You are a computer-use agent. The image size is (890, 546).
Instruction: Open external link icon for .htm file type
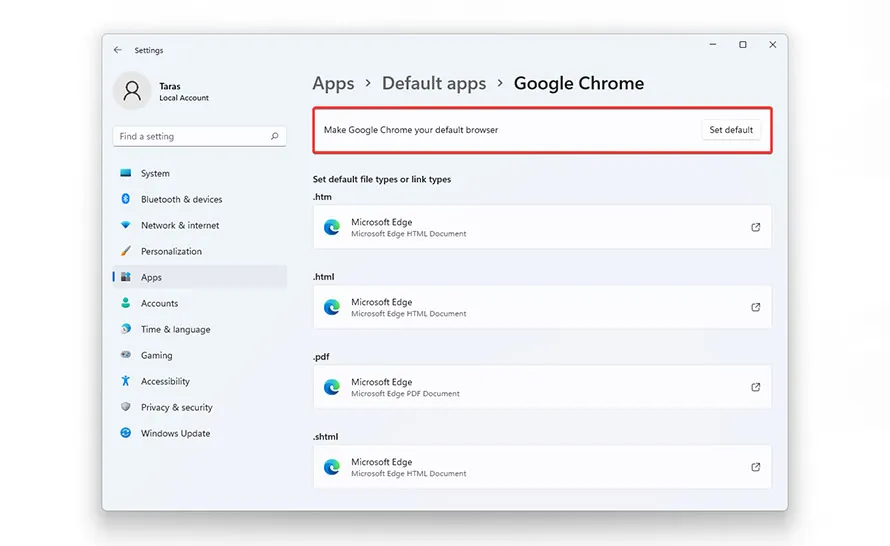[755, 227]
